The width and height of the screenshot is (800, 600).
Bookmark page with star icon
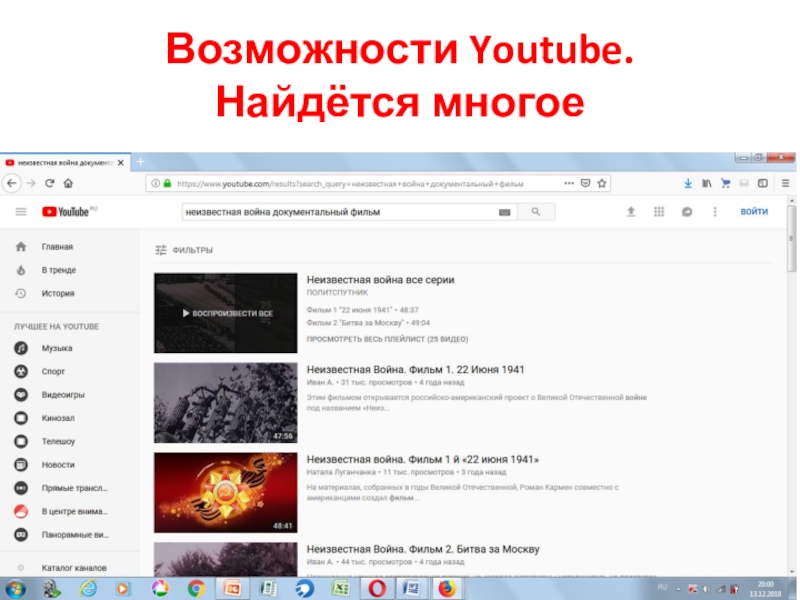pos(602,183)
